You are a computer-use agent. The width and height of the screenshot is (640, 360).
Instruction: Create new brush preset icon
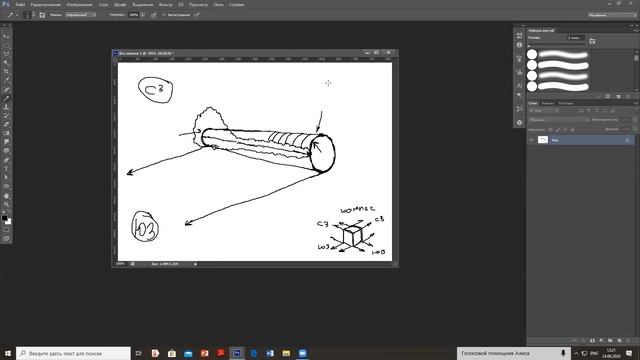[x=618, y=96]
